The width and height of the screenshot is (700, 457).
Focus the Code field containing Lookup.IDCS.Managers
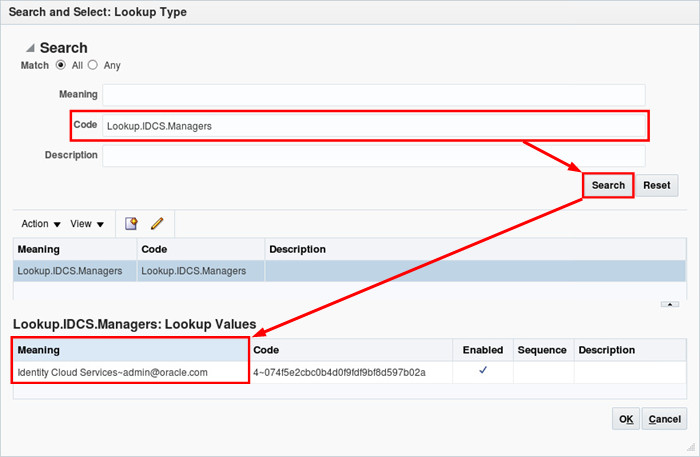[373, 126]
